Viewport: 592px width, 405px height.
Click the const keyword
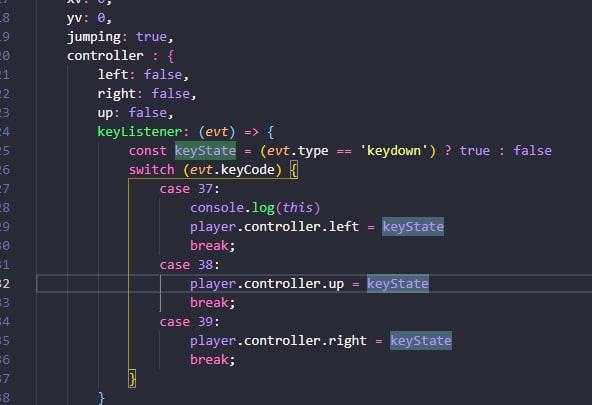[x=148, y=151]
